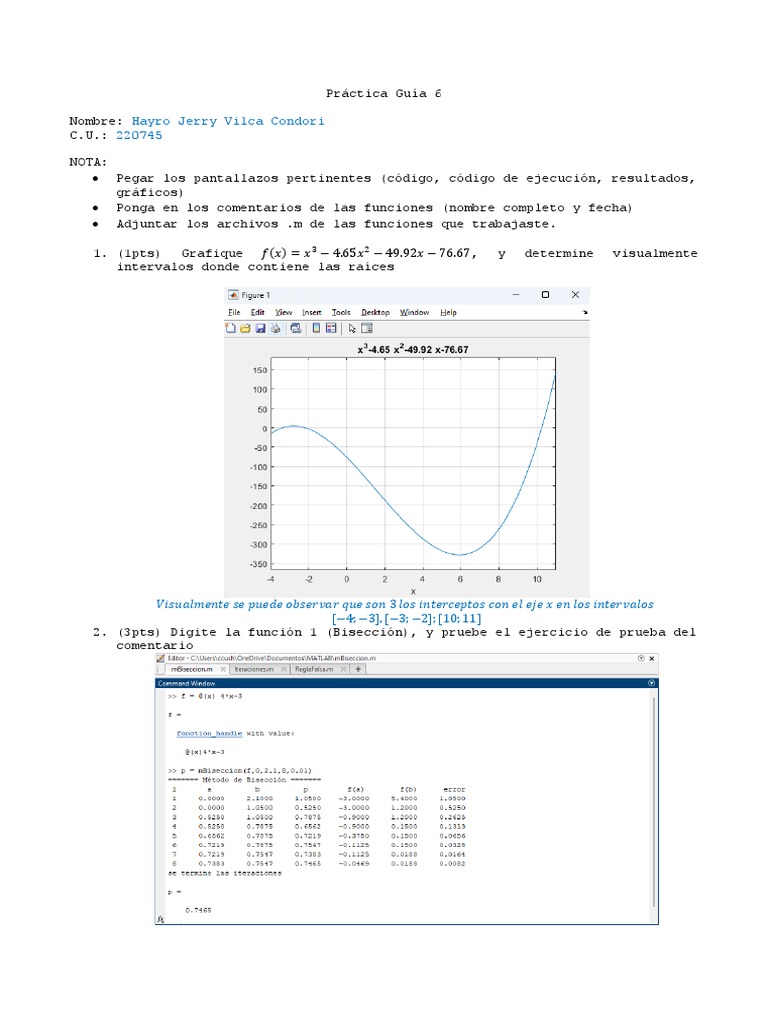Expand the Command Window actions dropdown
The width and height of the screenshot is (768, 1024).
[x=651, y=683]
